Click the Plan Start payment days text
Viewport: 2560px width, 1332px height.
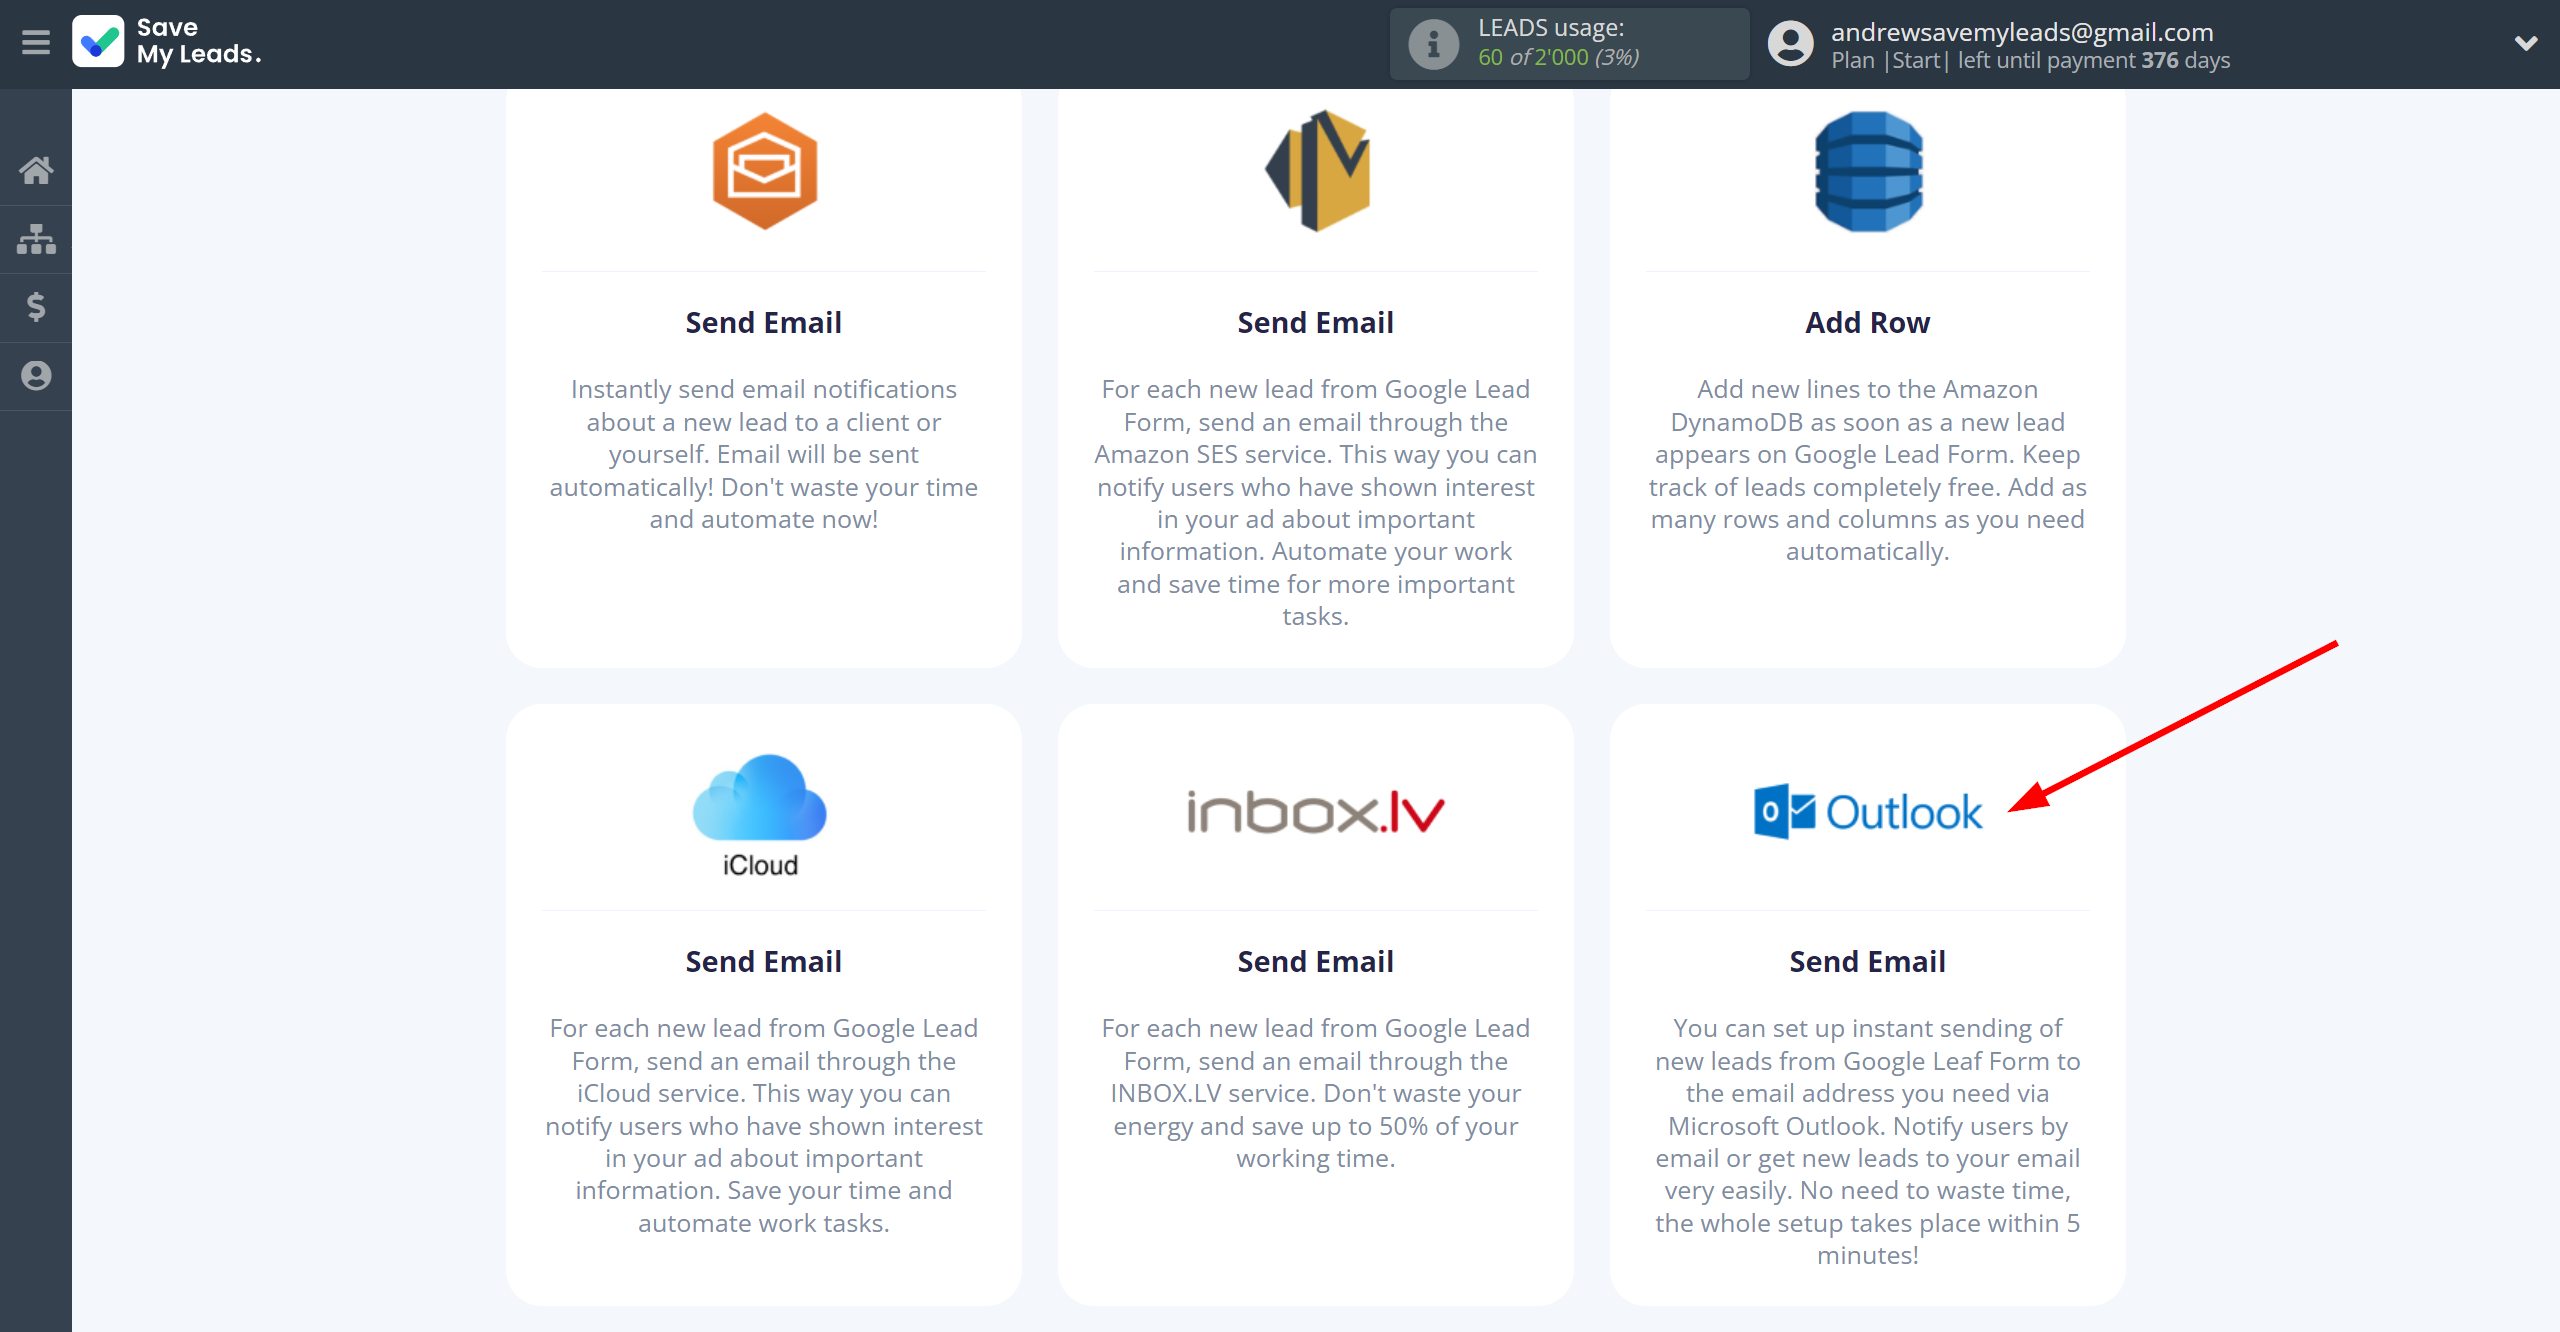pyautogui.click(x=2030, y=60)
